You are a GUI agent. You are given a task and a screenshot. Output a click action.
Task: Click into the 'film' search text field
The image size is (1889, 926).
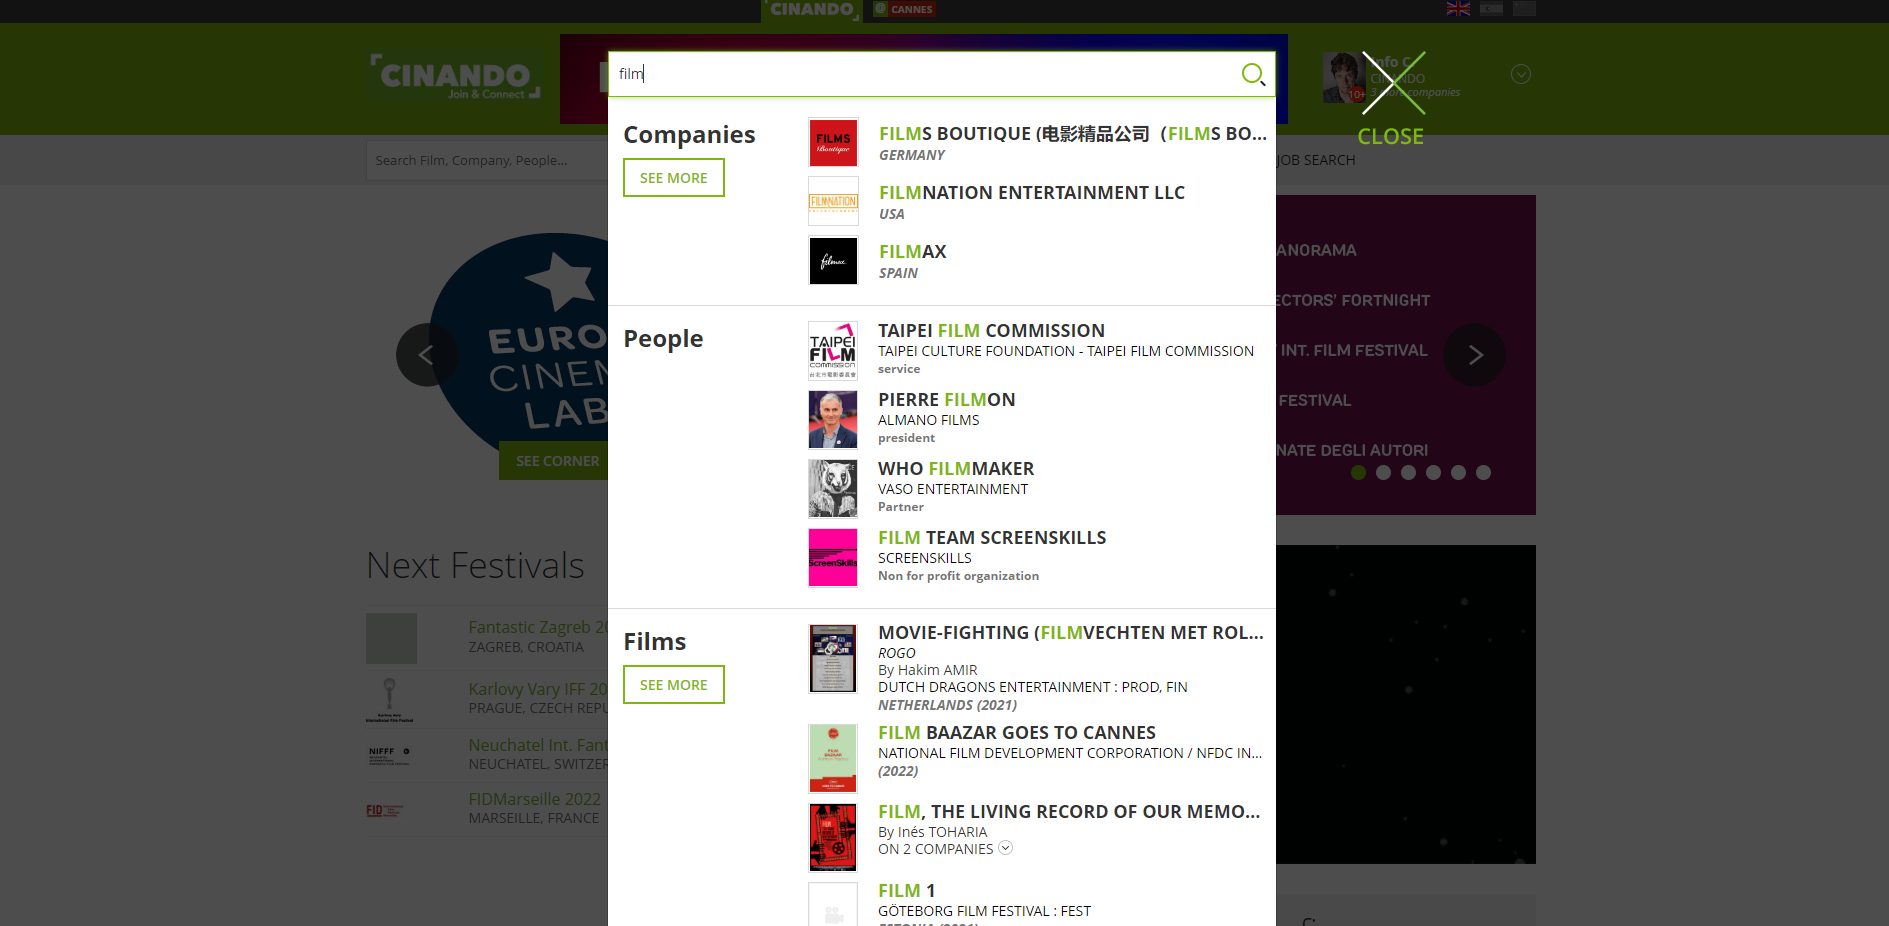pos(920,74)
